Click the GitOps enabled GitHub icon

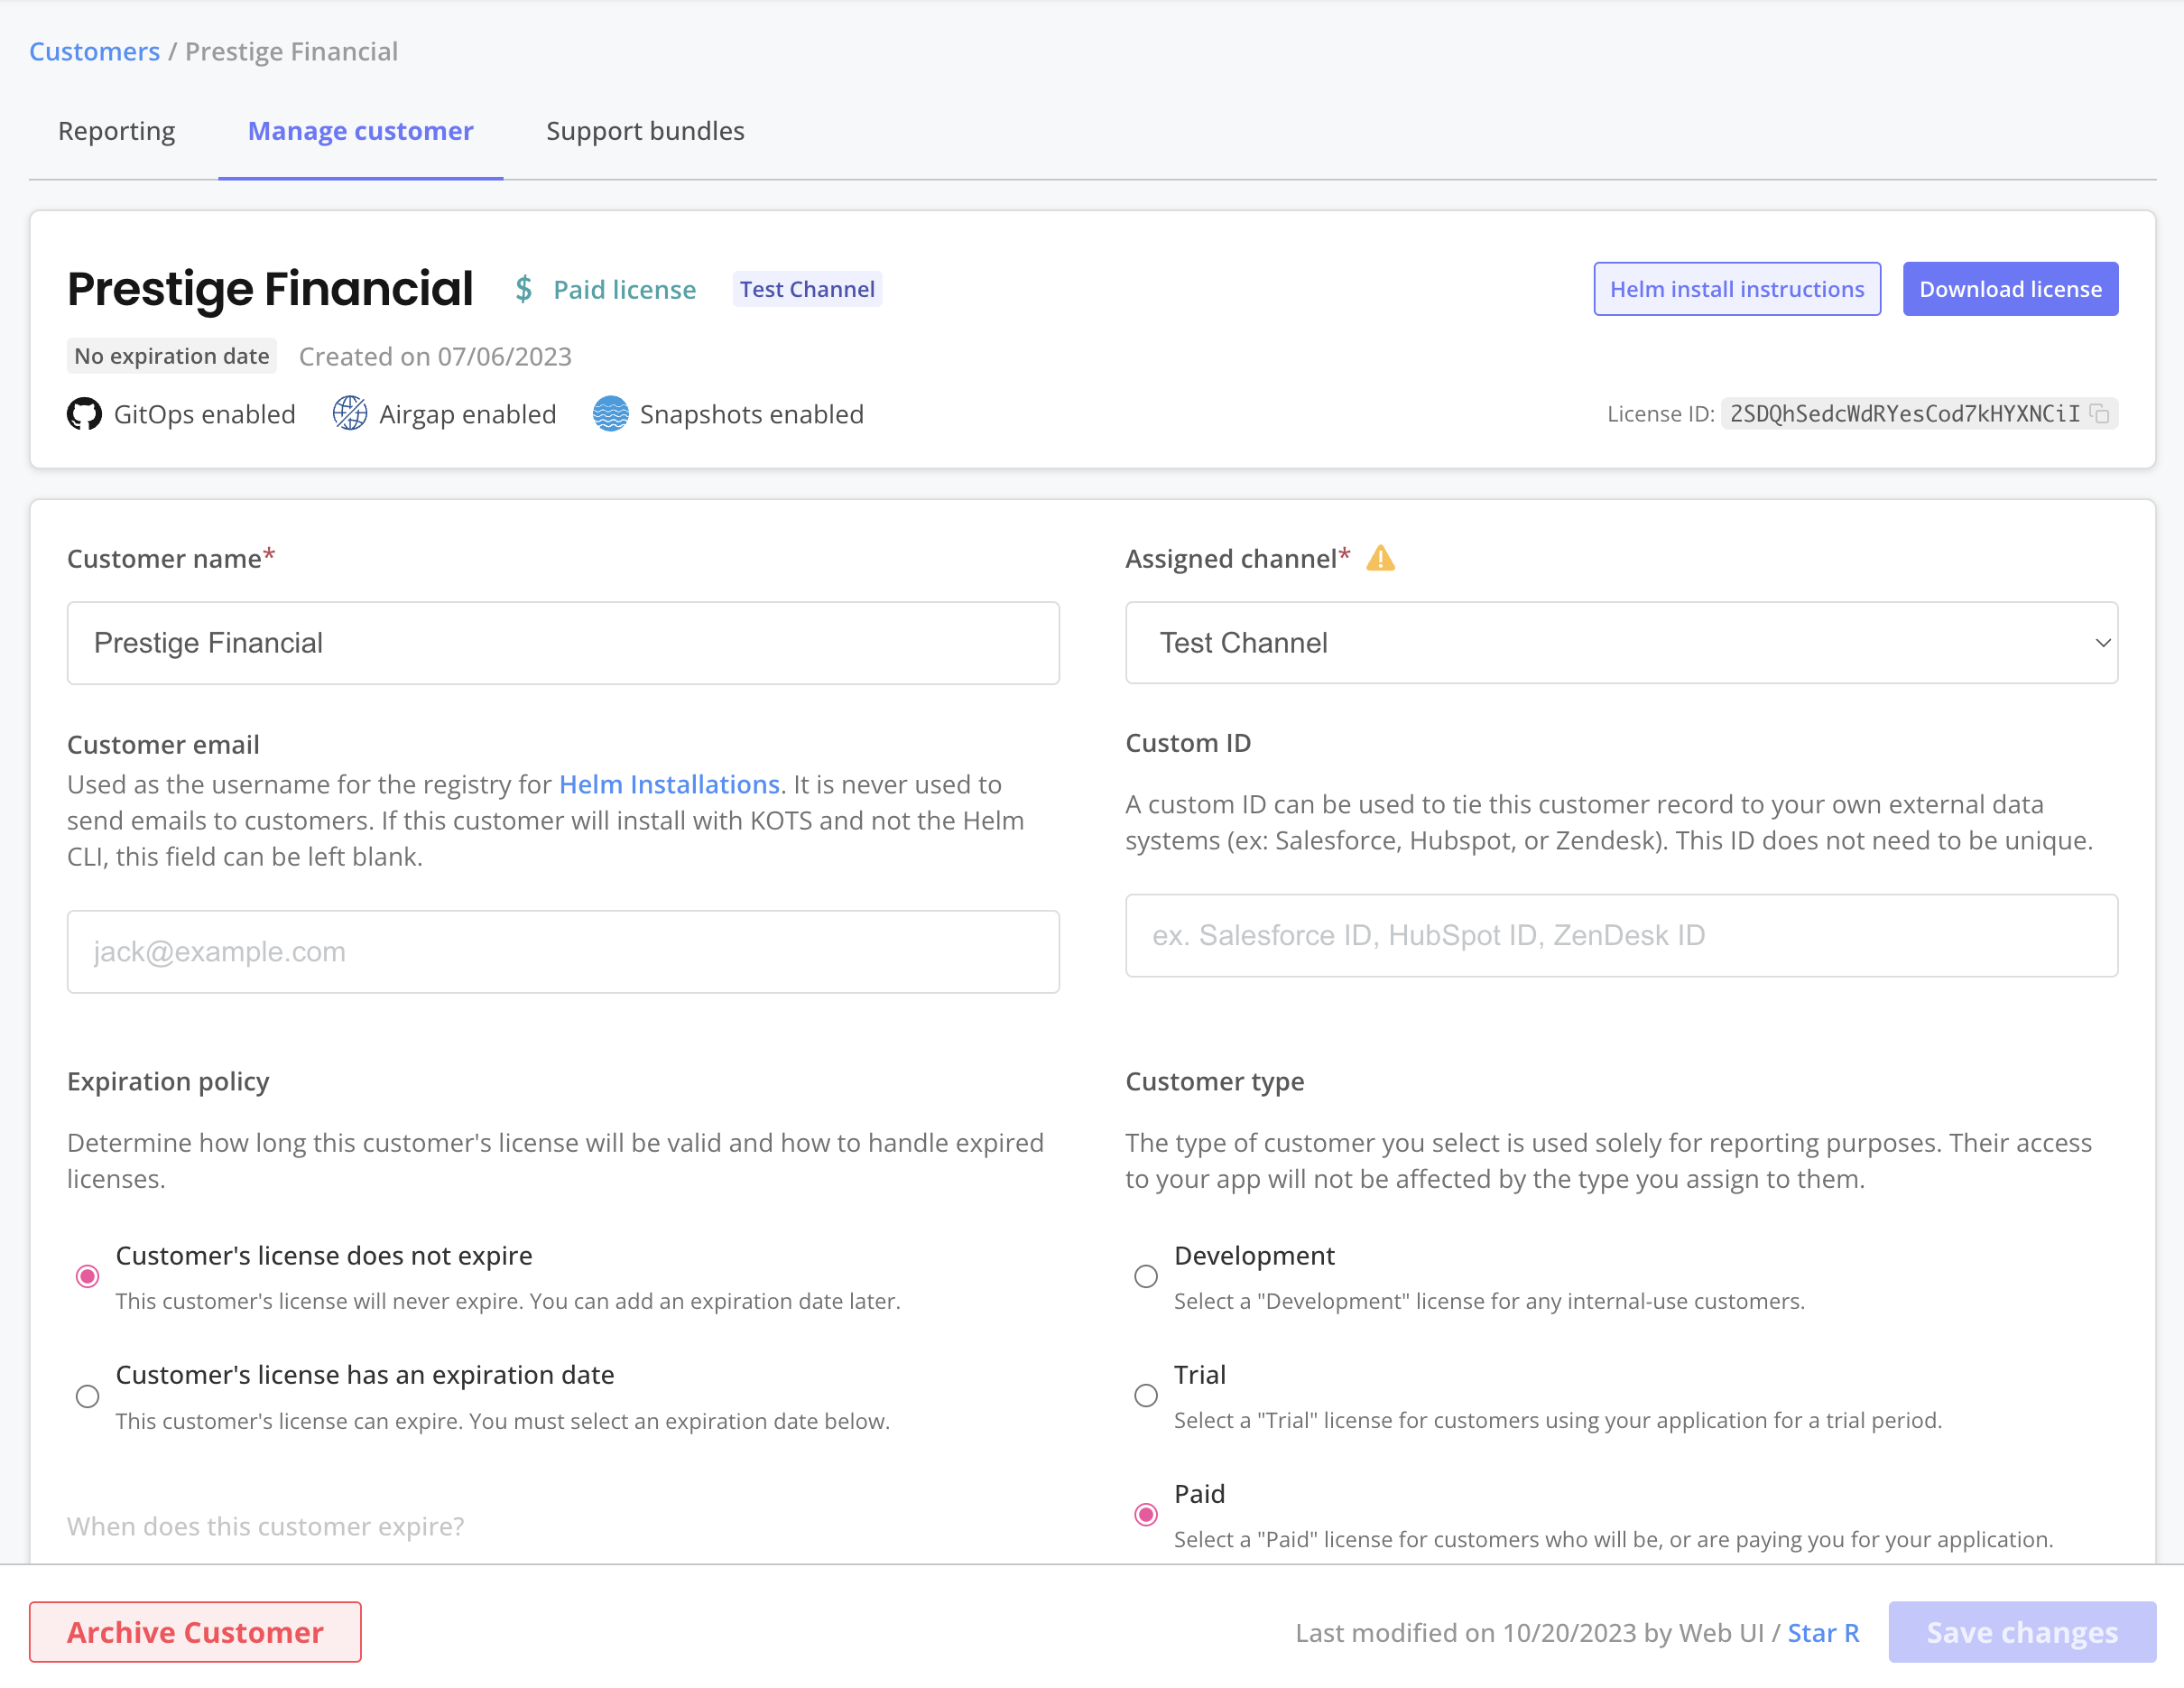pyautogui.click(x=85, y=414)
